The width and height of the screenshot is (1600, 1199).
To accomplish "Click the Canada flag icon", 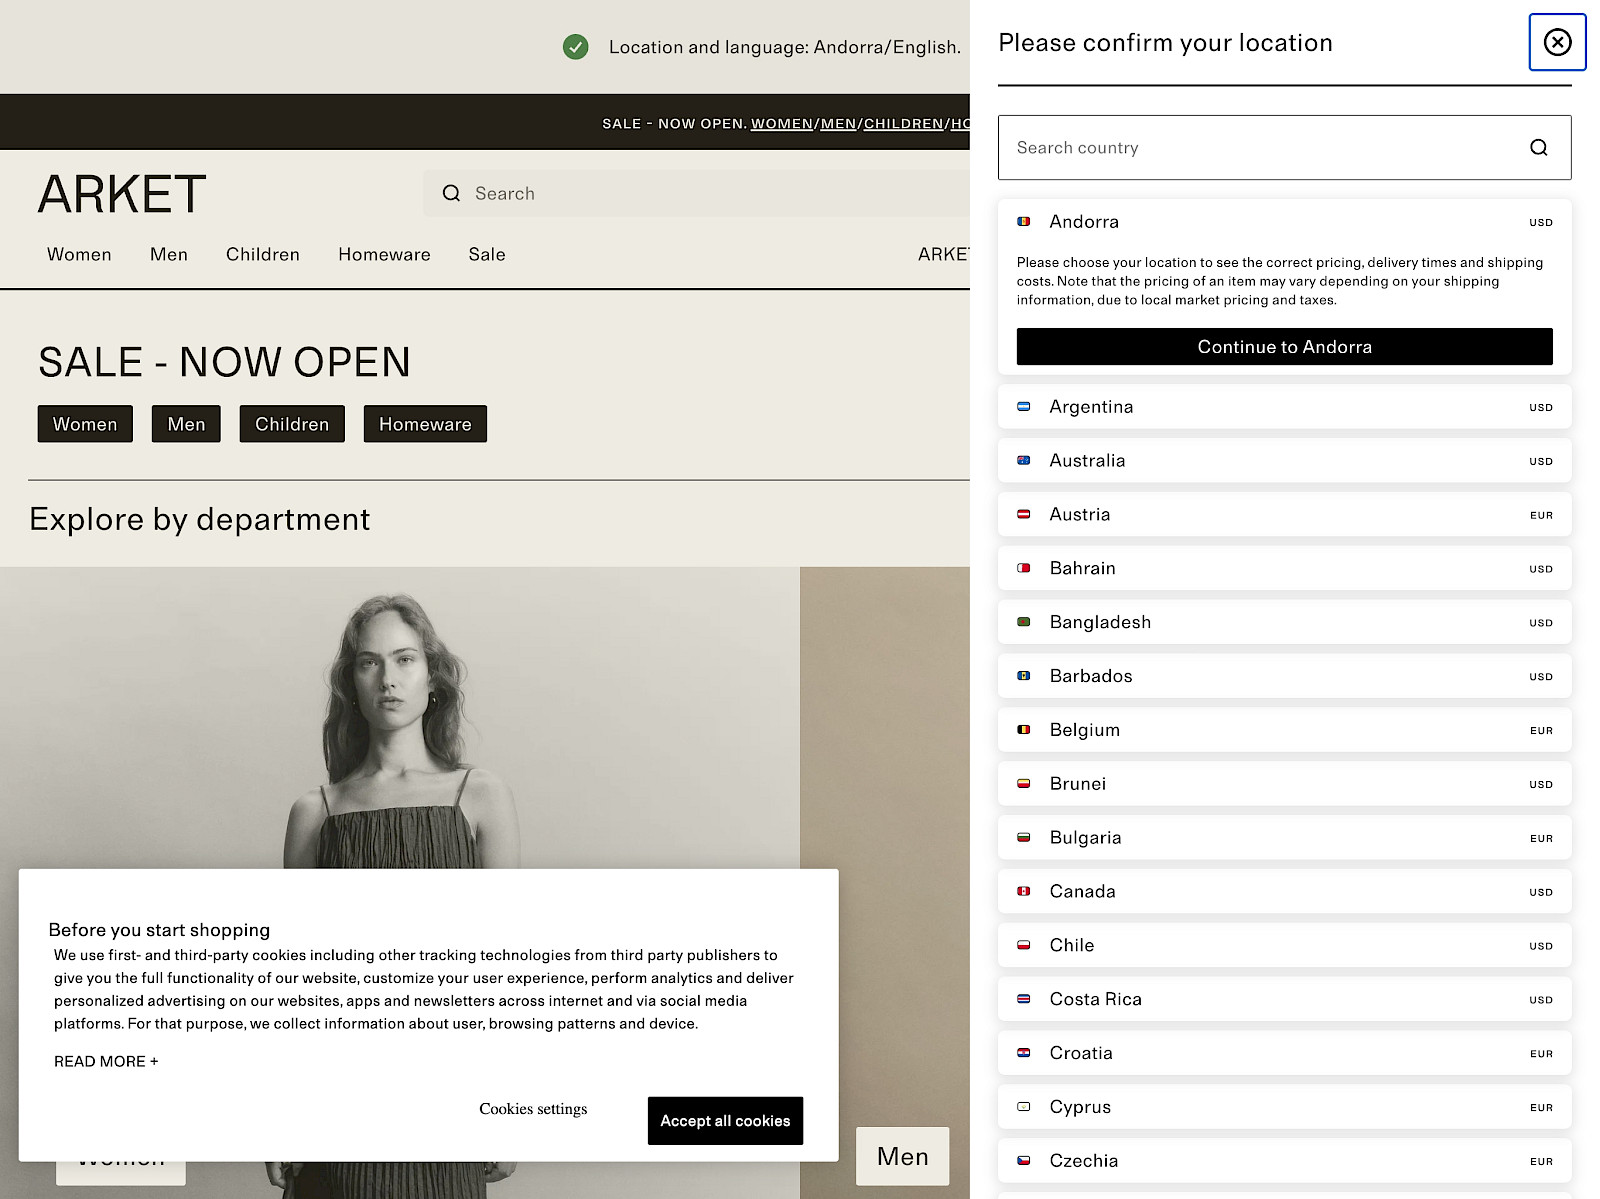I will [1023, 891].
